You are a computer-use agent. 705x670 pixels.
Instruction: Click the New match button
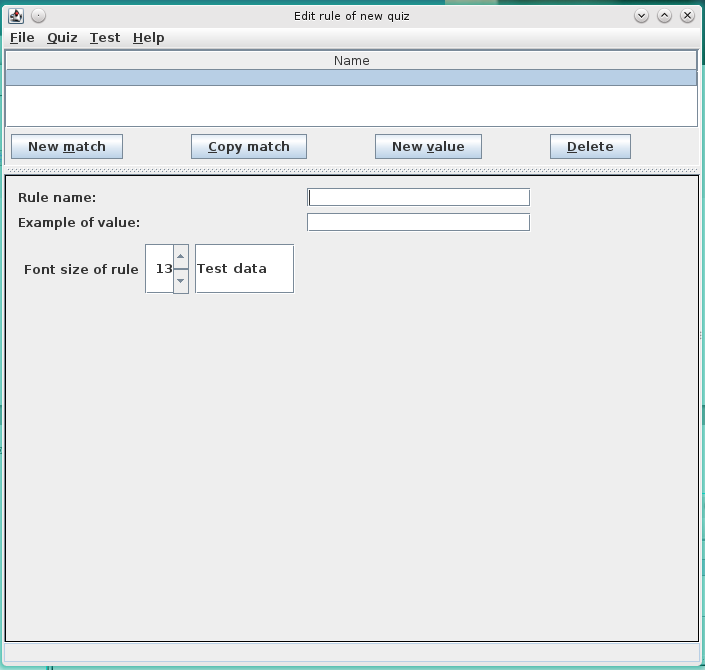pos(67,147)
